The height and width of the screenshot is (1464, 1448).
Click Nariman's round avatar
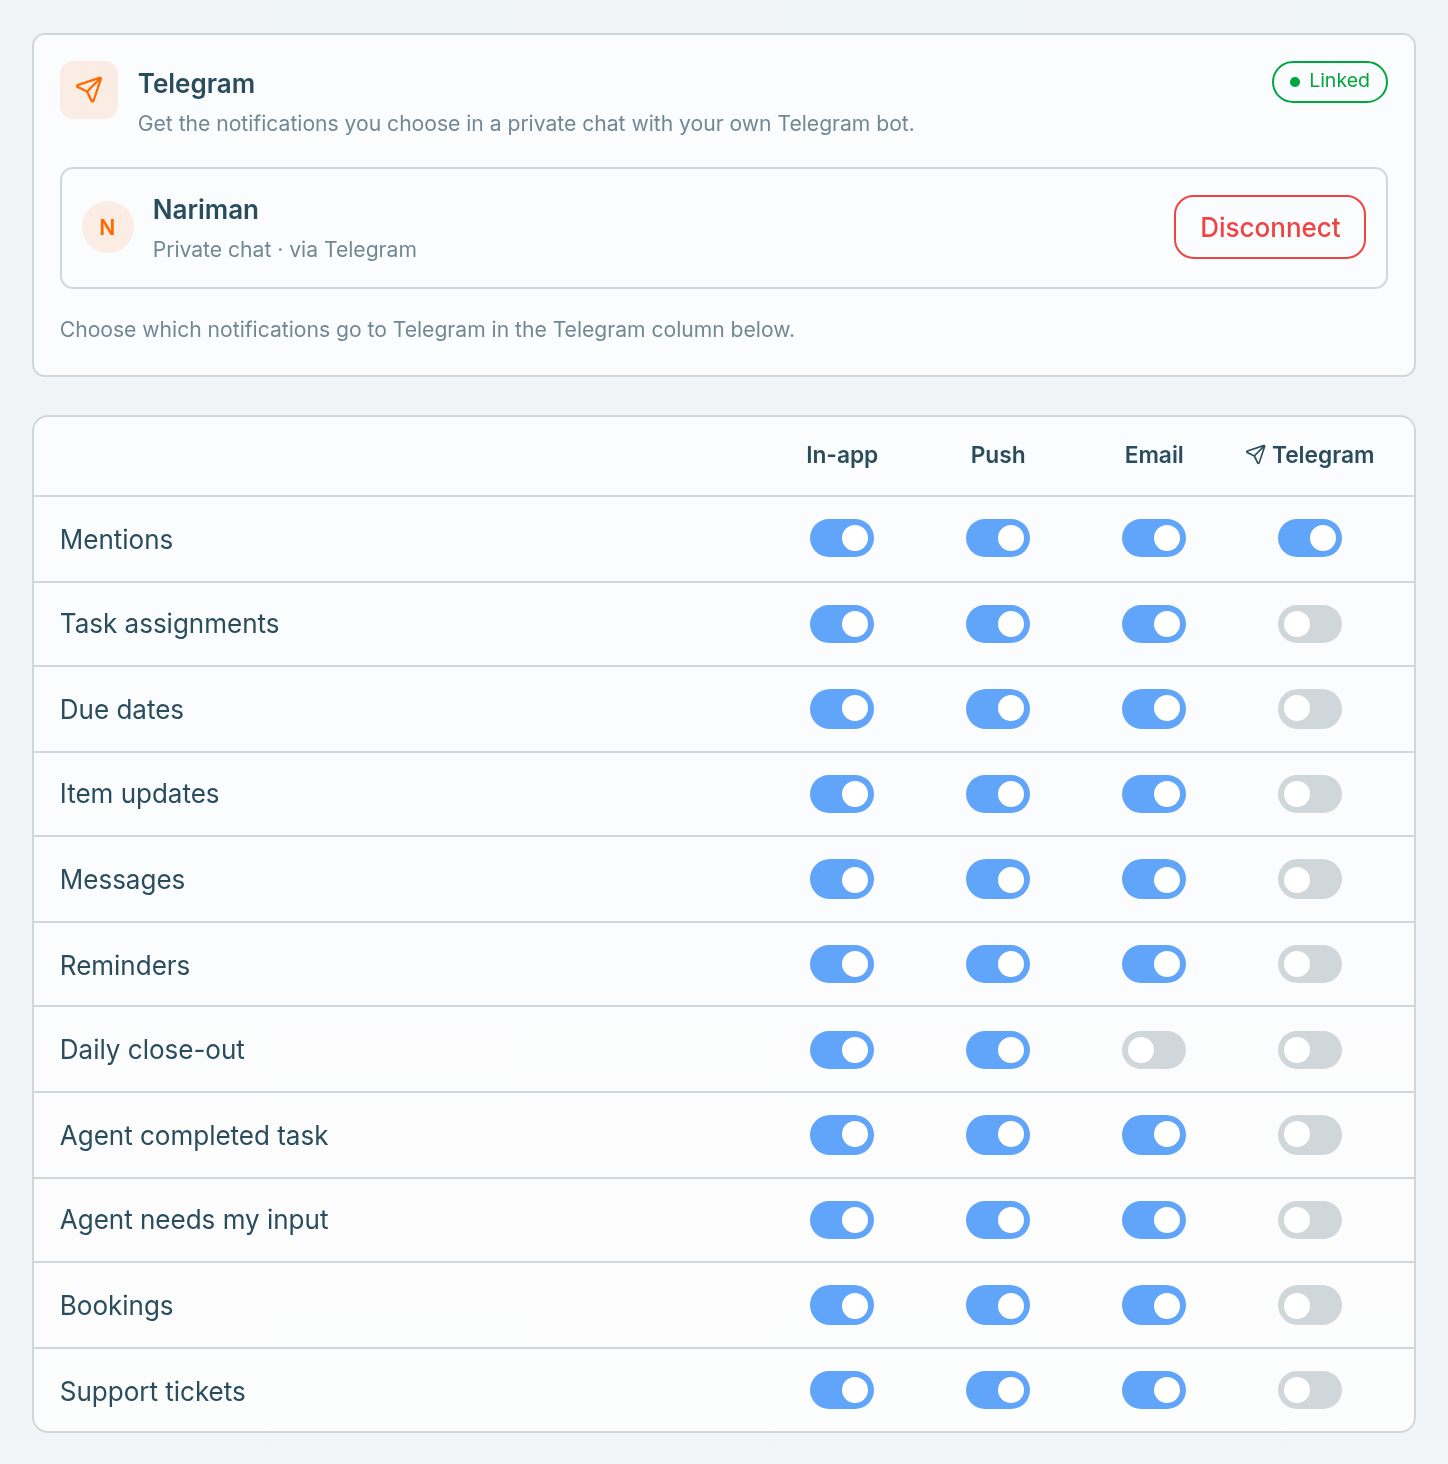pyautogui.click(x=108, y=227)
